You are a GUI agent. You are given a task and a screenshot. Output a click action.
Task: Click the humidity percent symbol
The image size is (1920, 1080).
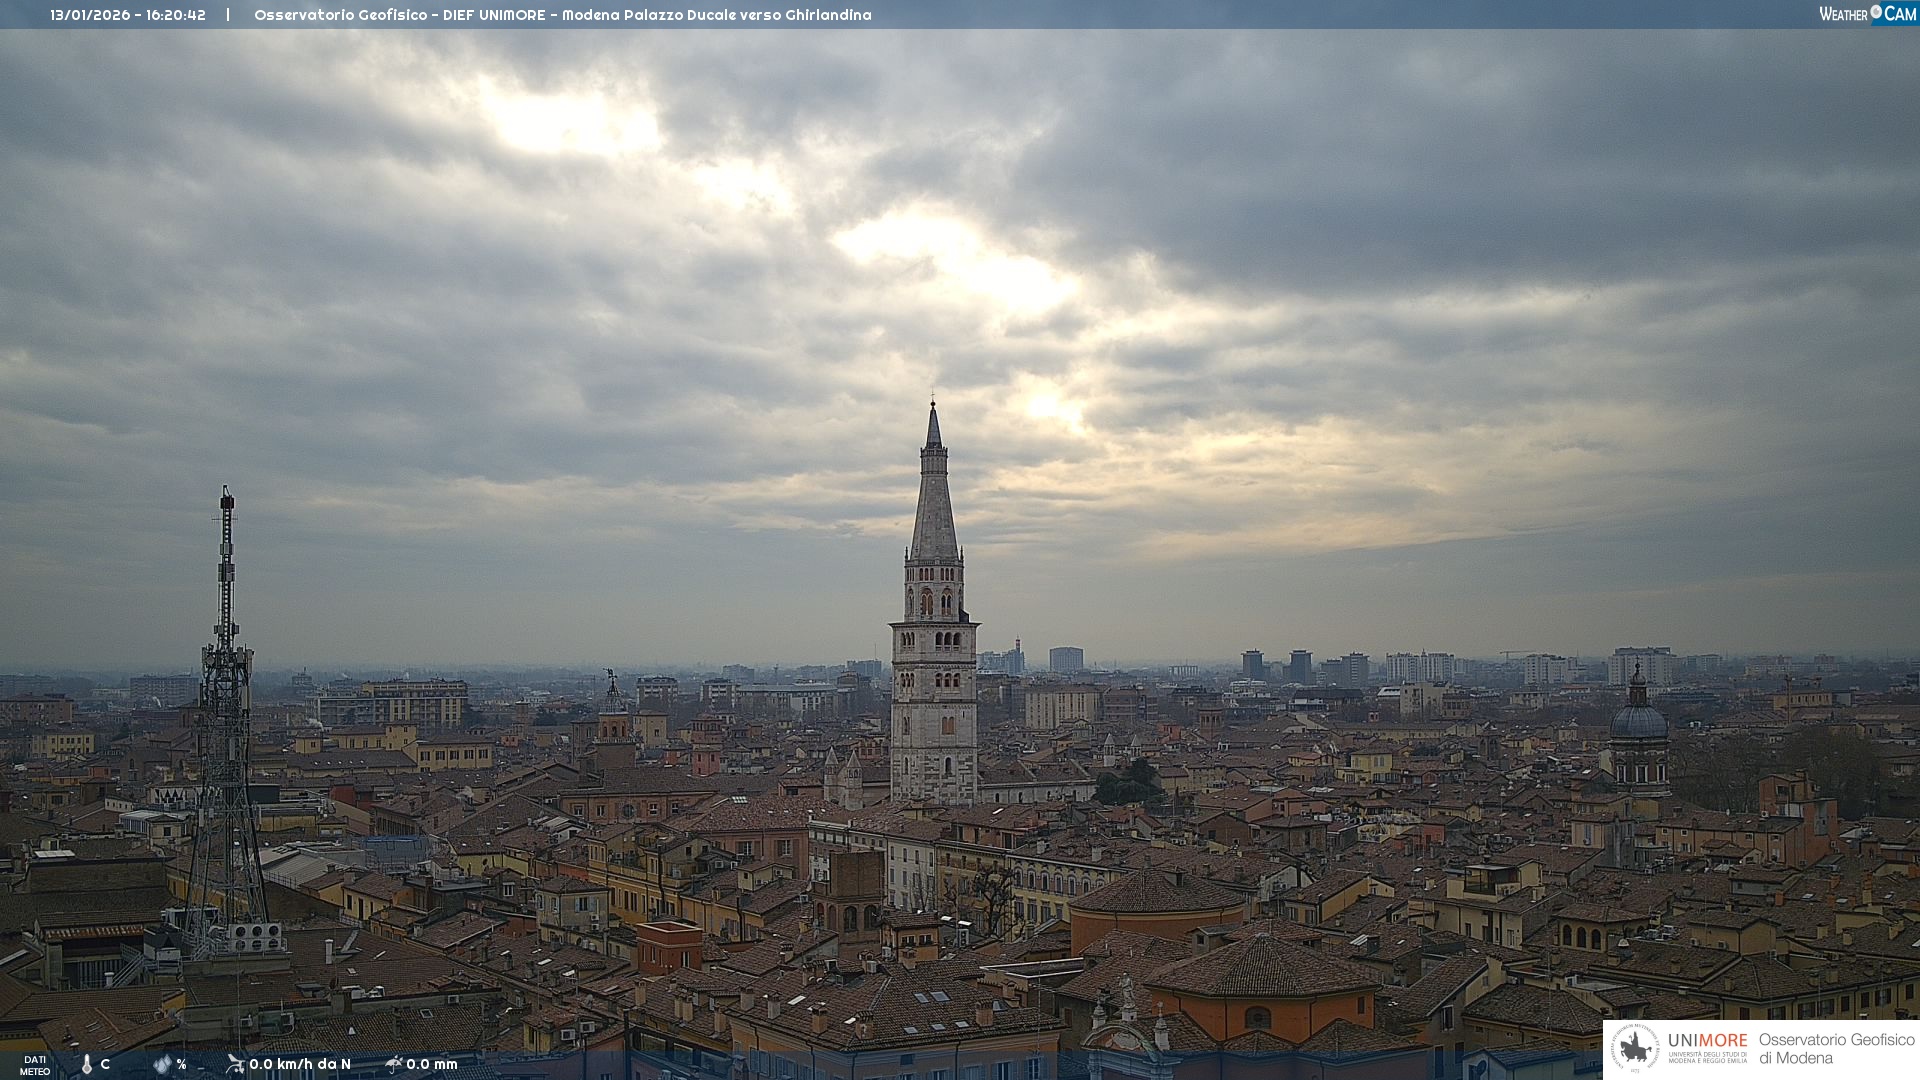[x=181, y=1064]
